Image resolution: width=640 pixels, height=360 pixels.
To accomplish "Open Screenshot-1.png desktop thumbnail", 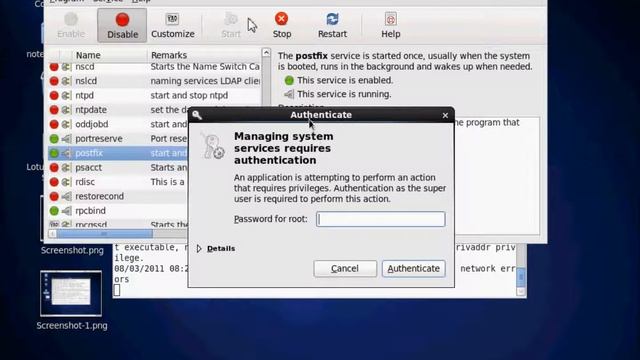I will (x=71, y=293).
